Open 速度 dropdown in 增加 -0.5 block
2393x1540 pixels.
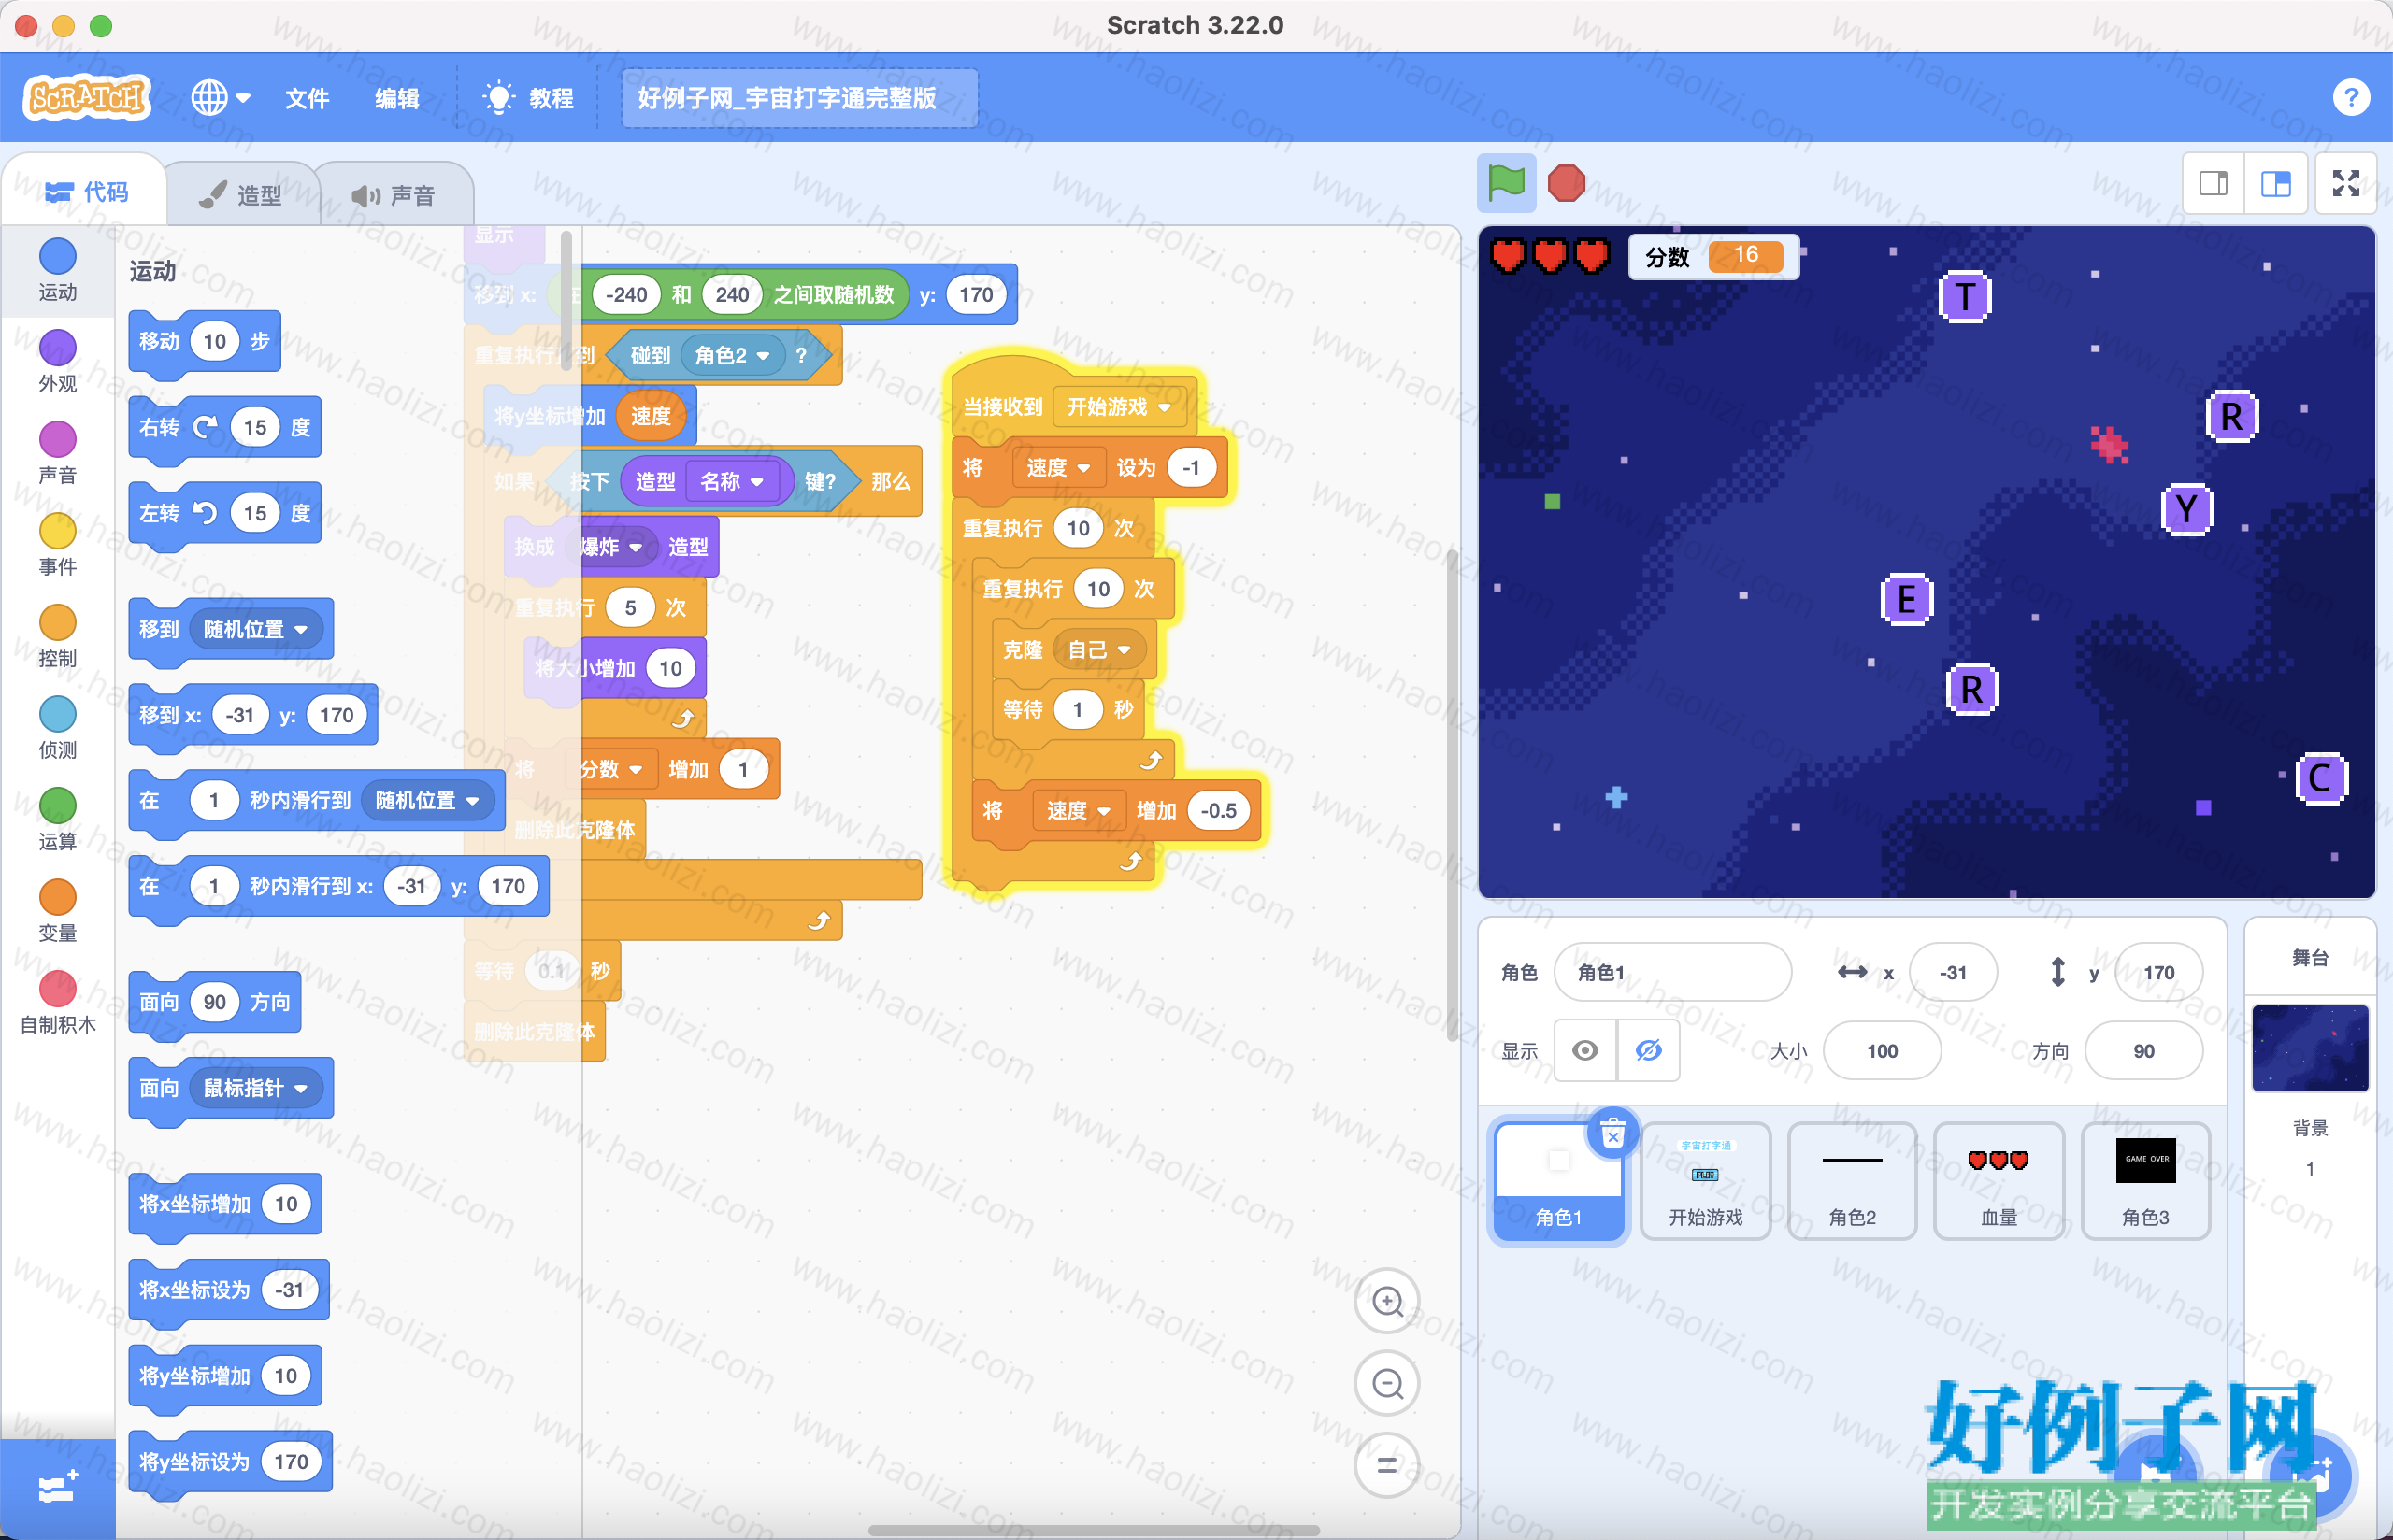coord(1079,811)
